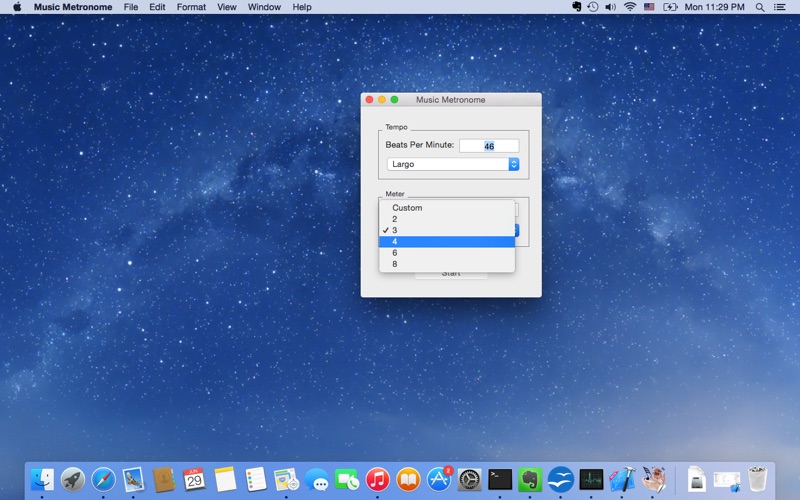Click the Time Machine menu bar icon
Screen dimensions: 800x500
point(593,7)
